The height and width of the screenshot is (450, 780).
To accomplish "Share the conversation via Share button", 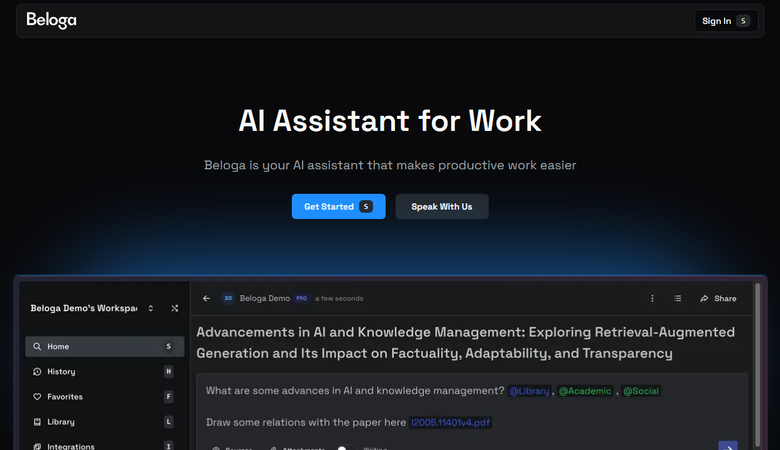I will pyautogui.click(x=718, y=298).
